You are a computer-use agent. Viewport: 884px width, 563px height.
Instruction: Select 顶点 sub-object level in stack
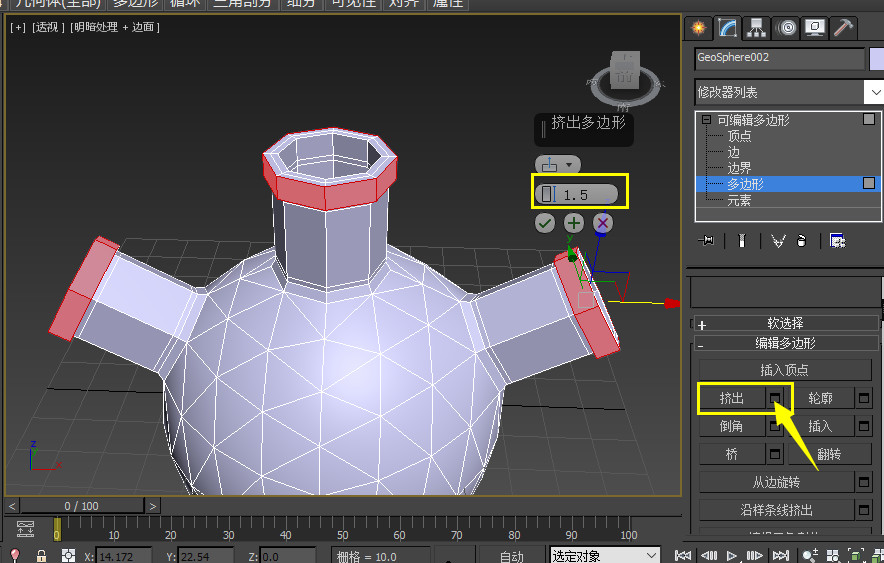[739, 136]
